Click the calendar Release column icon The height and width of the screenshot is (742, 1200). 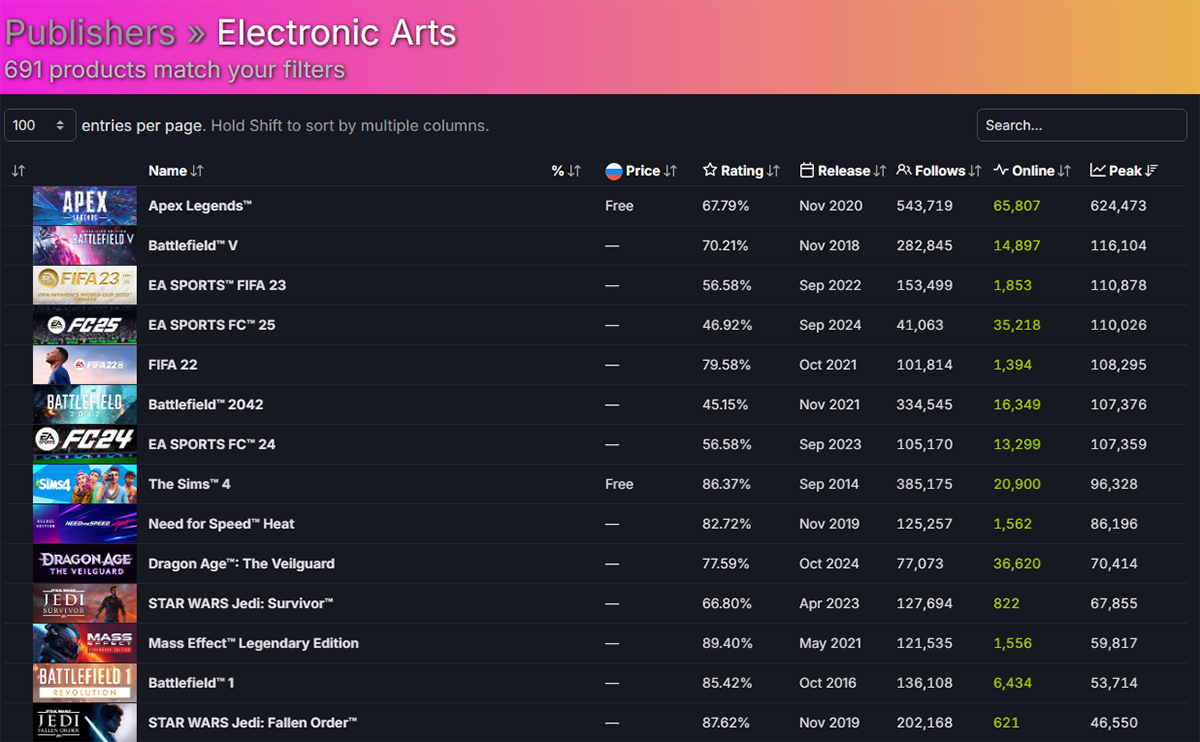[x=807, y=171]
